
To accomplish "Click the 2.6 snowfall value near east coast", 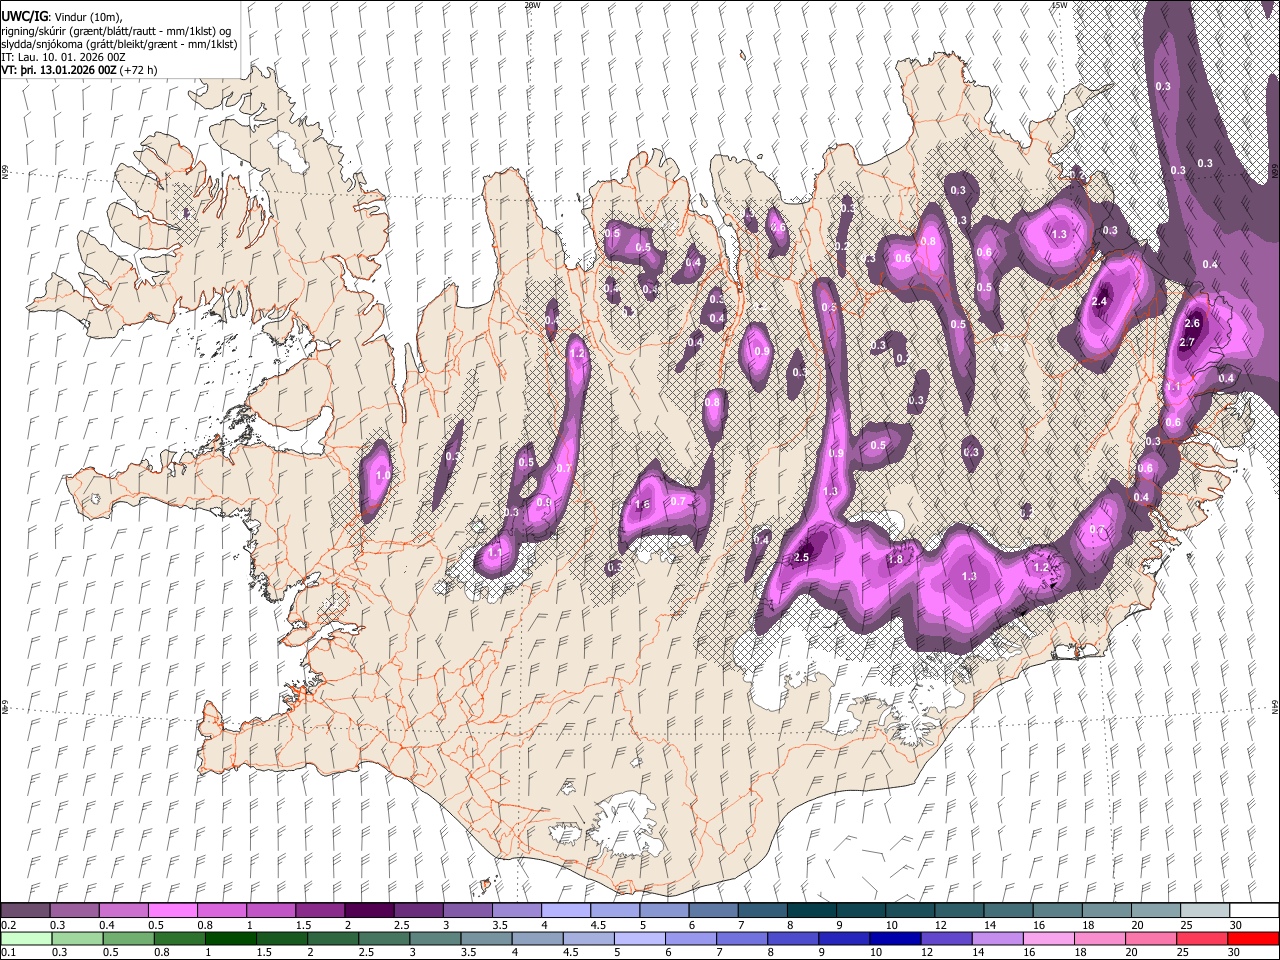I will (1192, 324).
